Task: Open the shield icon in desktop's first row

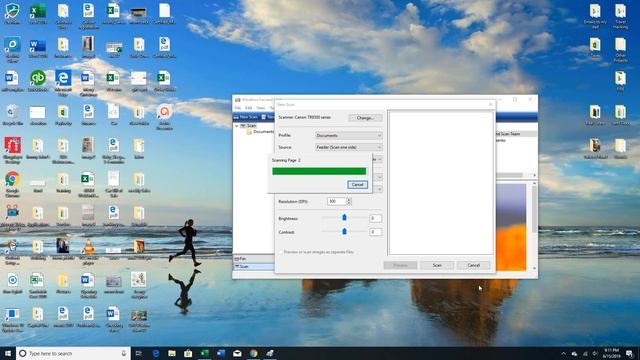Action: coord(12,14)
